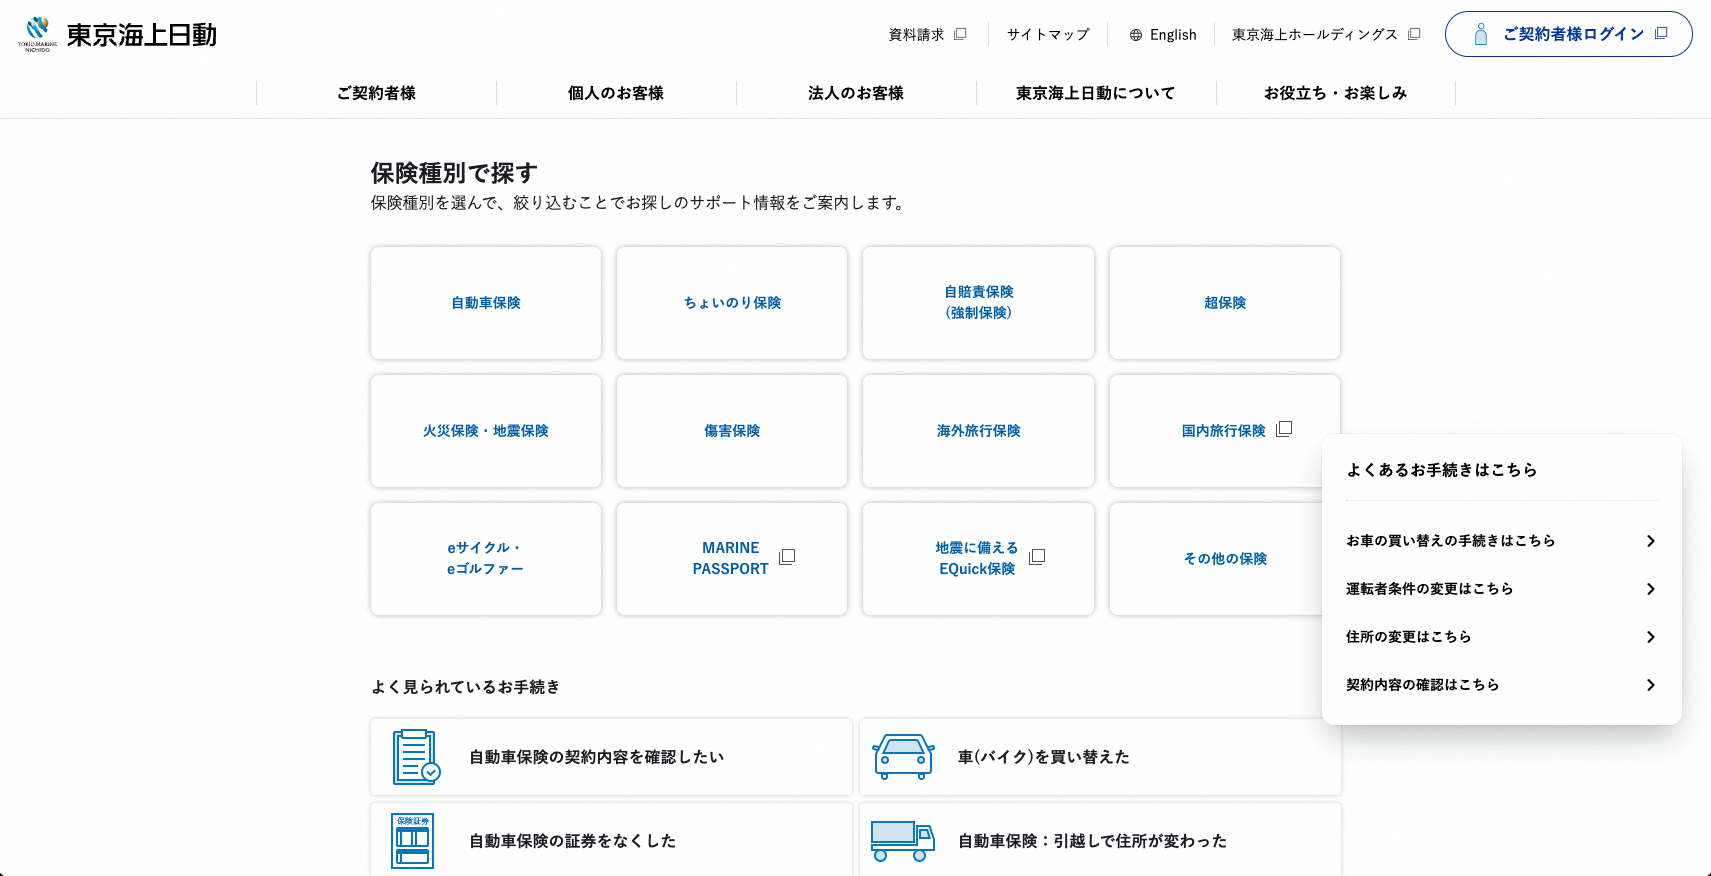
Task: Click the external-link icon next to 資料請求
Action: click(x=960, y=34)
